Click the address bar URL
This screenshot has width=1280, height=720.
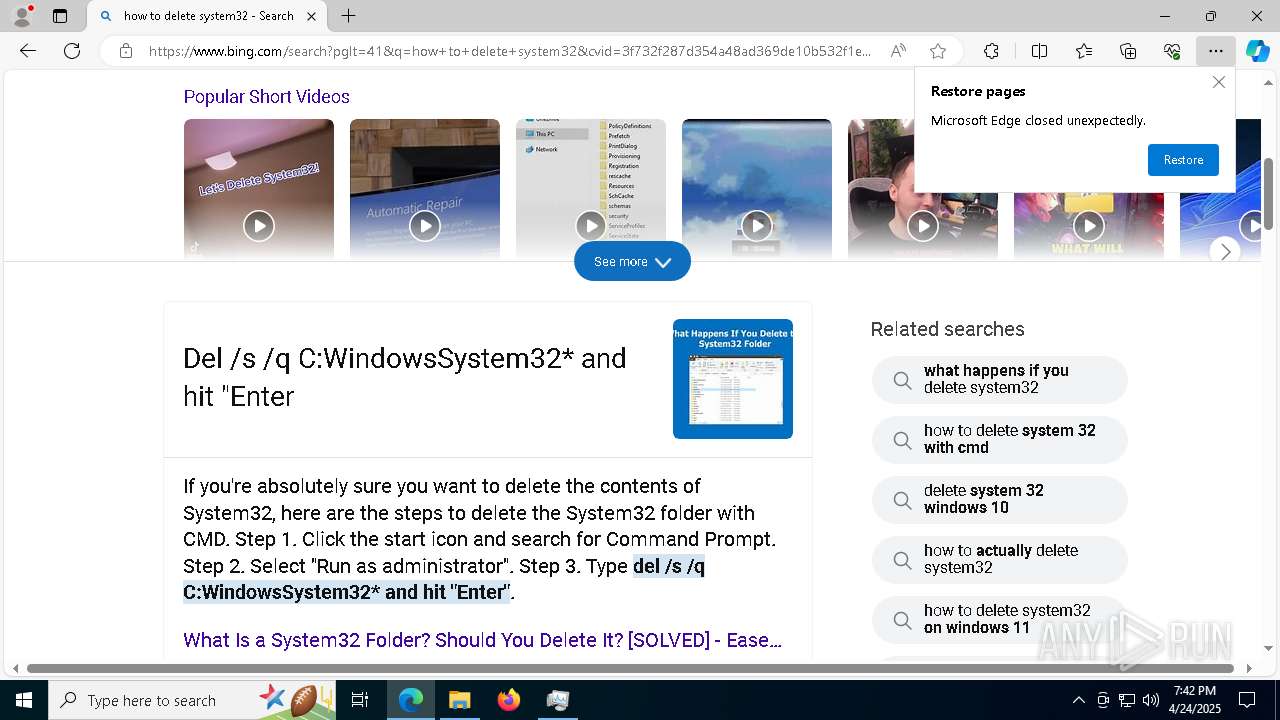[x=510, y=51]
